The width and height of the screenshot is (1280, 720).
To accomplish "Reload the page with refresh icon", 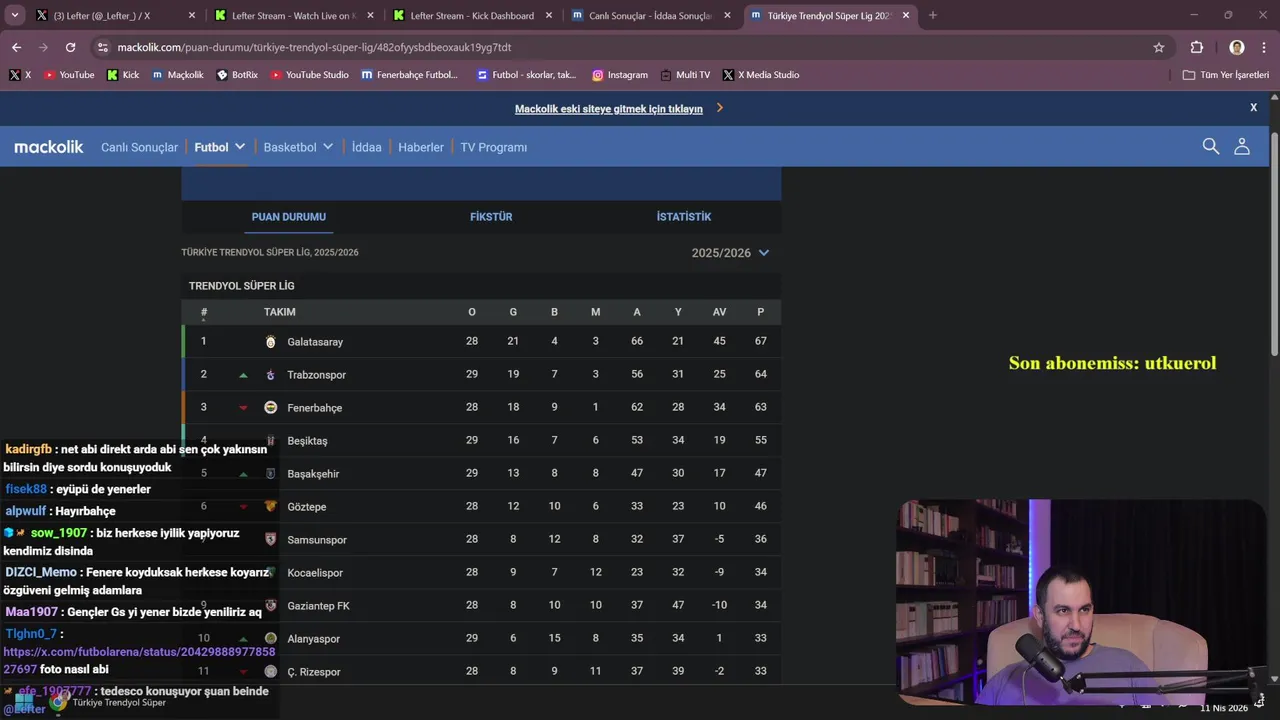I will point(70,47).
